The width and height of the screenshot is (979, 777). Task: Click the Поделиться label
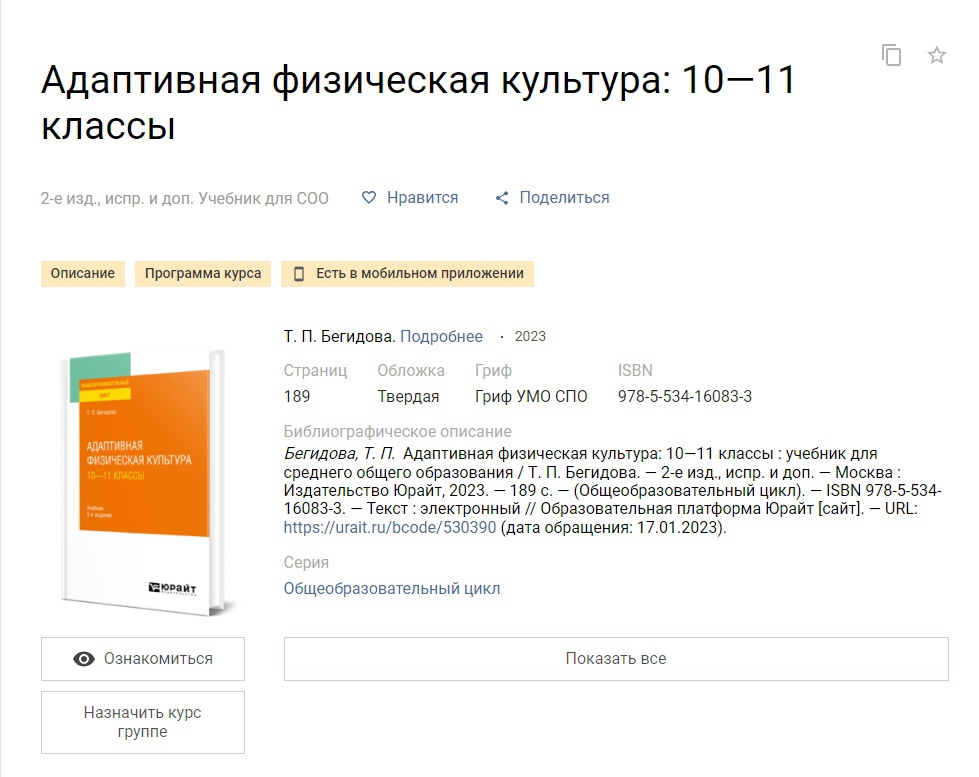tap(564, 197)
